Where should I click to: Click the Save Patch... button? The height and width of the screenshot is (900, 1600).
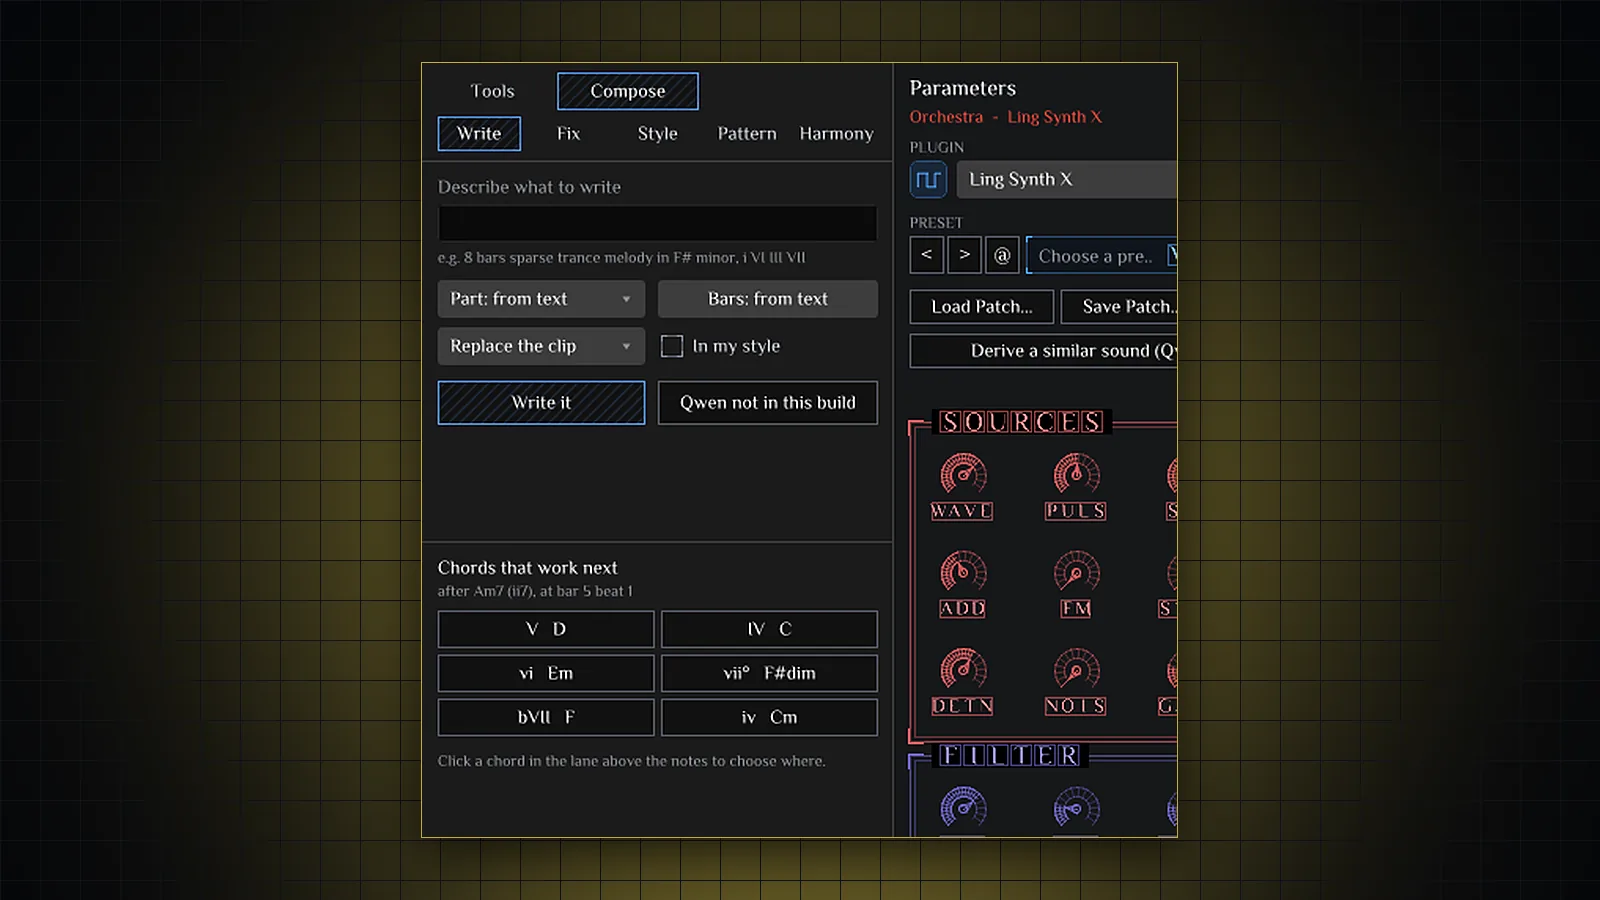click(x=1119, y=307)
